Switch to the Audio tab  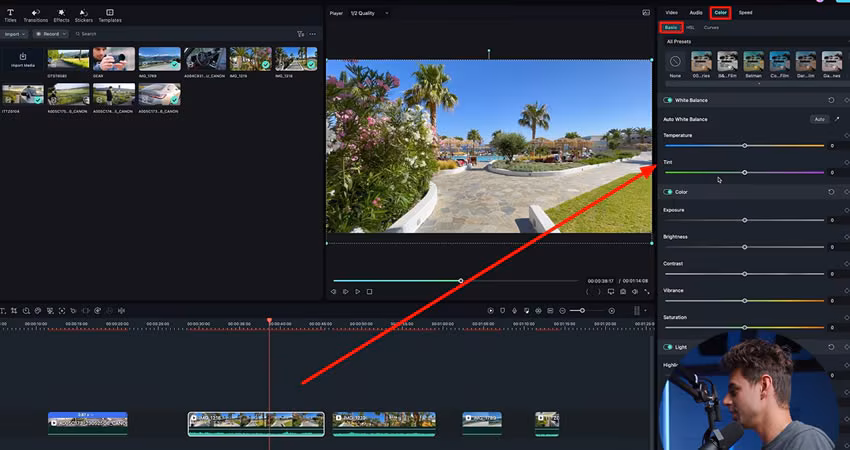696,12
